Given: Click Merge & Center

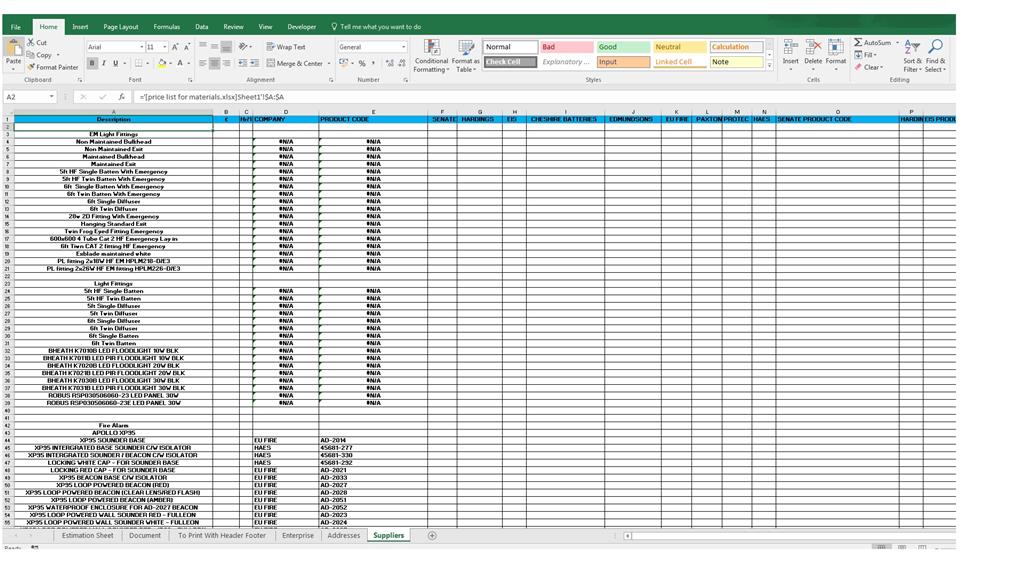Looking at the screenshot, I should coord(295,63).
